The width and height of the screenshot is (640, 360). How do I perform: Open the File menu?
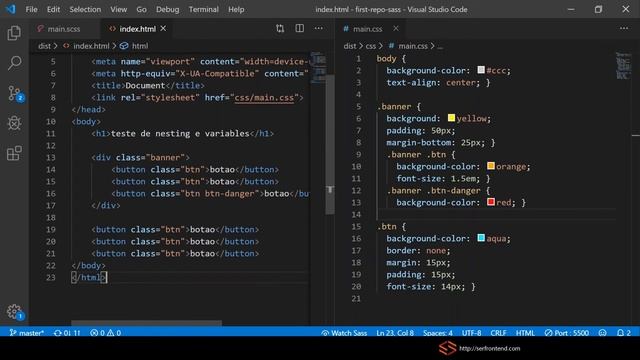tap(31, 9)
